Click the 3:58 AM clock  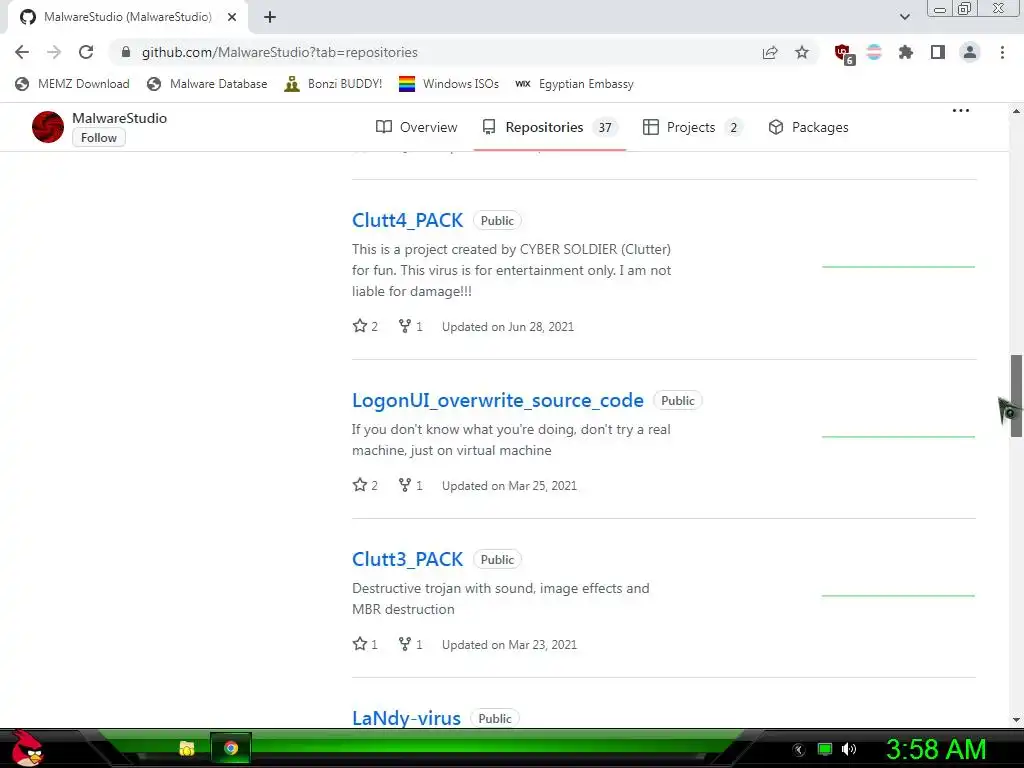936,749
